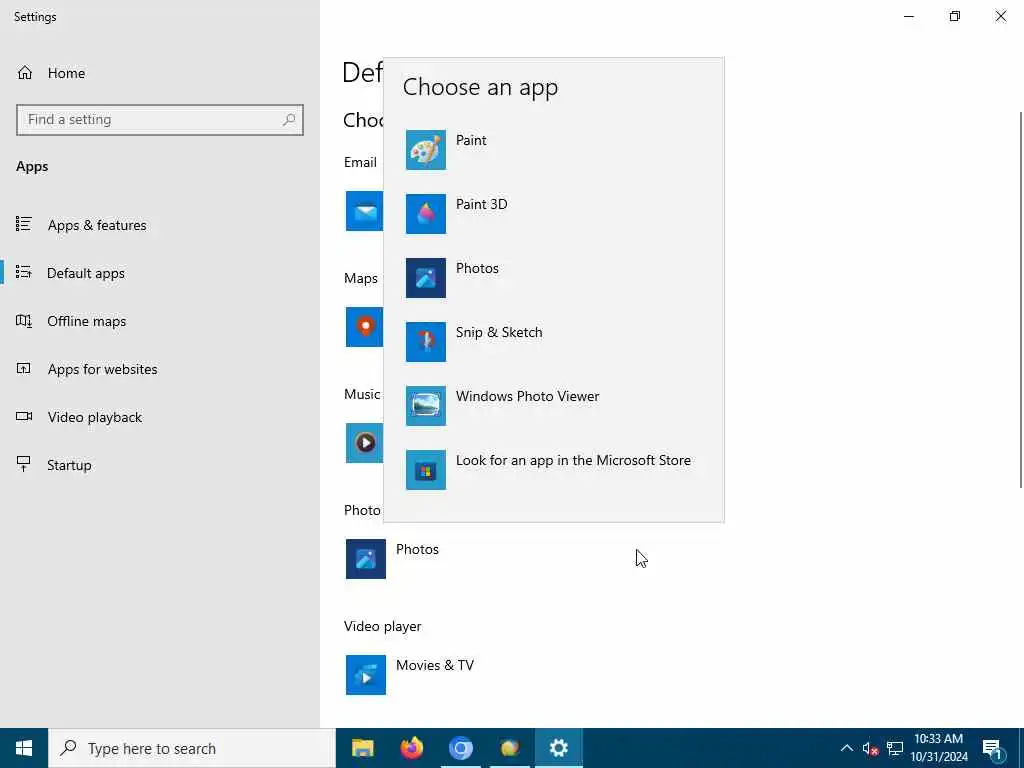Select the Snip & Sketch icon
Screen dimensions: 1024x768
pos(426,342)
